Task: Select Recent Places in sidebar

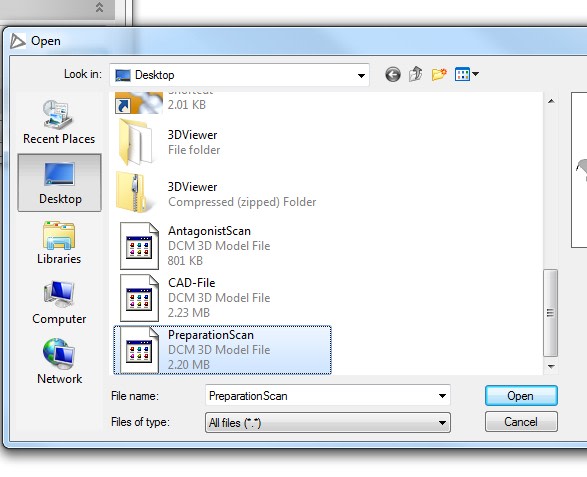Action: [59, 122]
